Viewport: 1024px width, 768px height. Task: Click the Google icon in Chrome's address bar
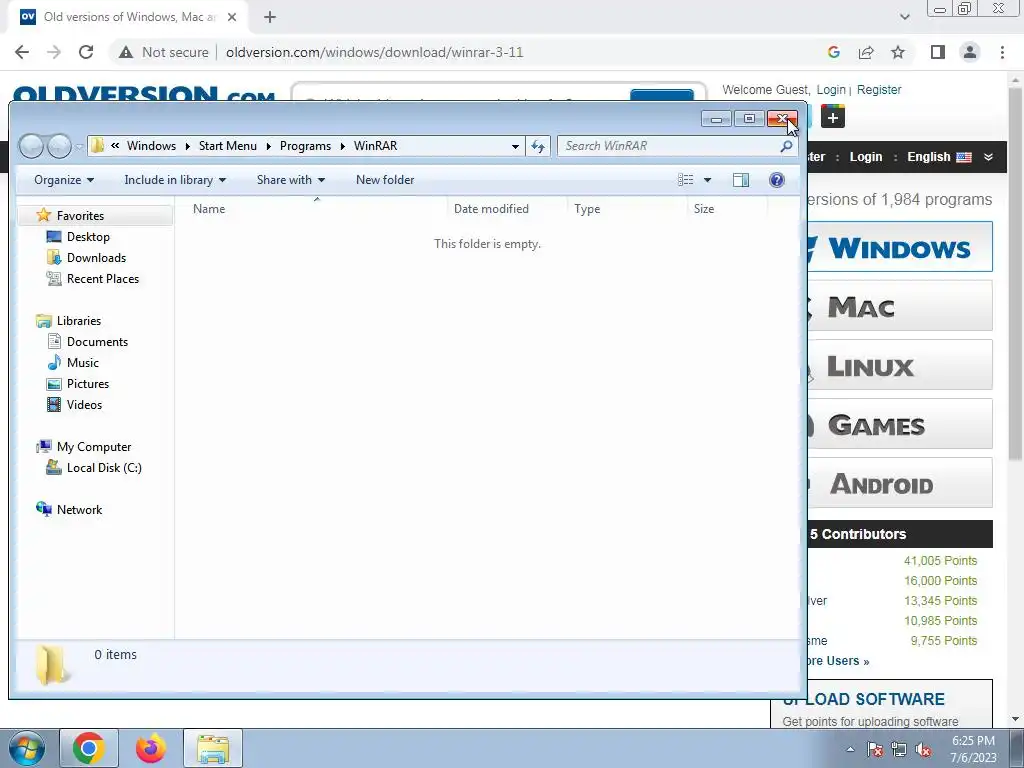tap(833, 52)
